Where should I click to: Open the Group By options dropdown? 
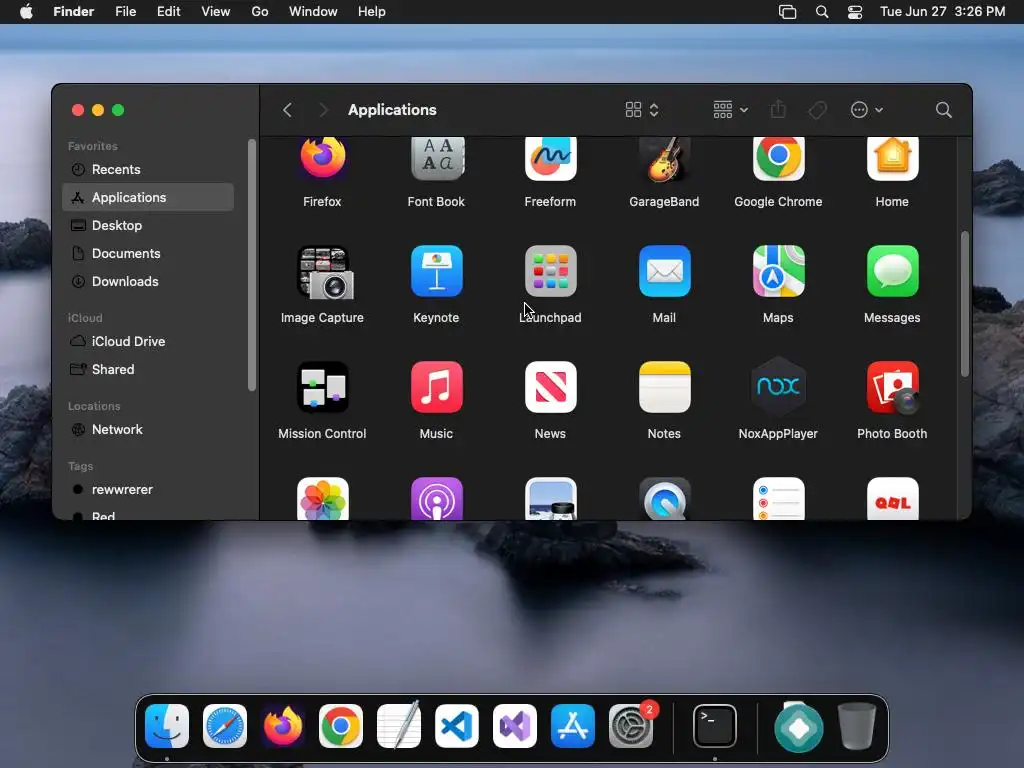[730, 110]
